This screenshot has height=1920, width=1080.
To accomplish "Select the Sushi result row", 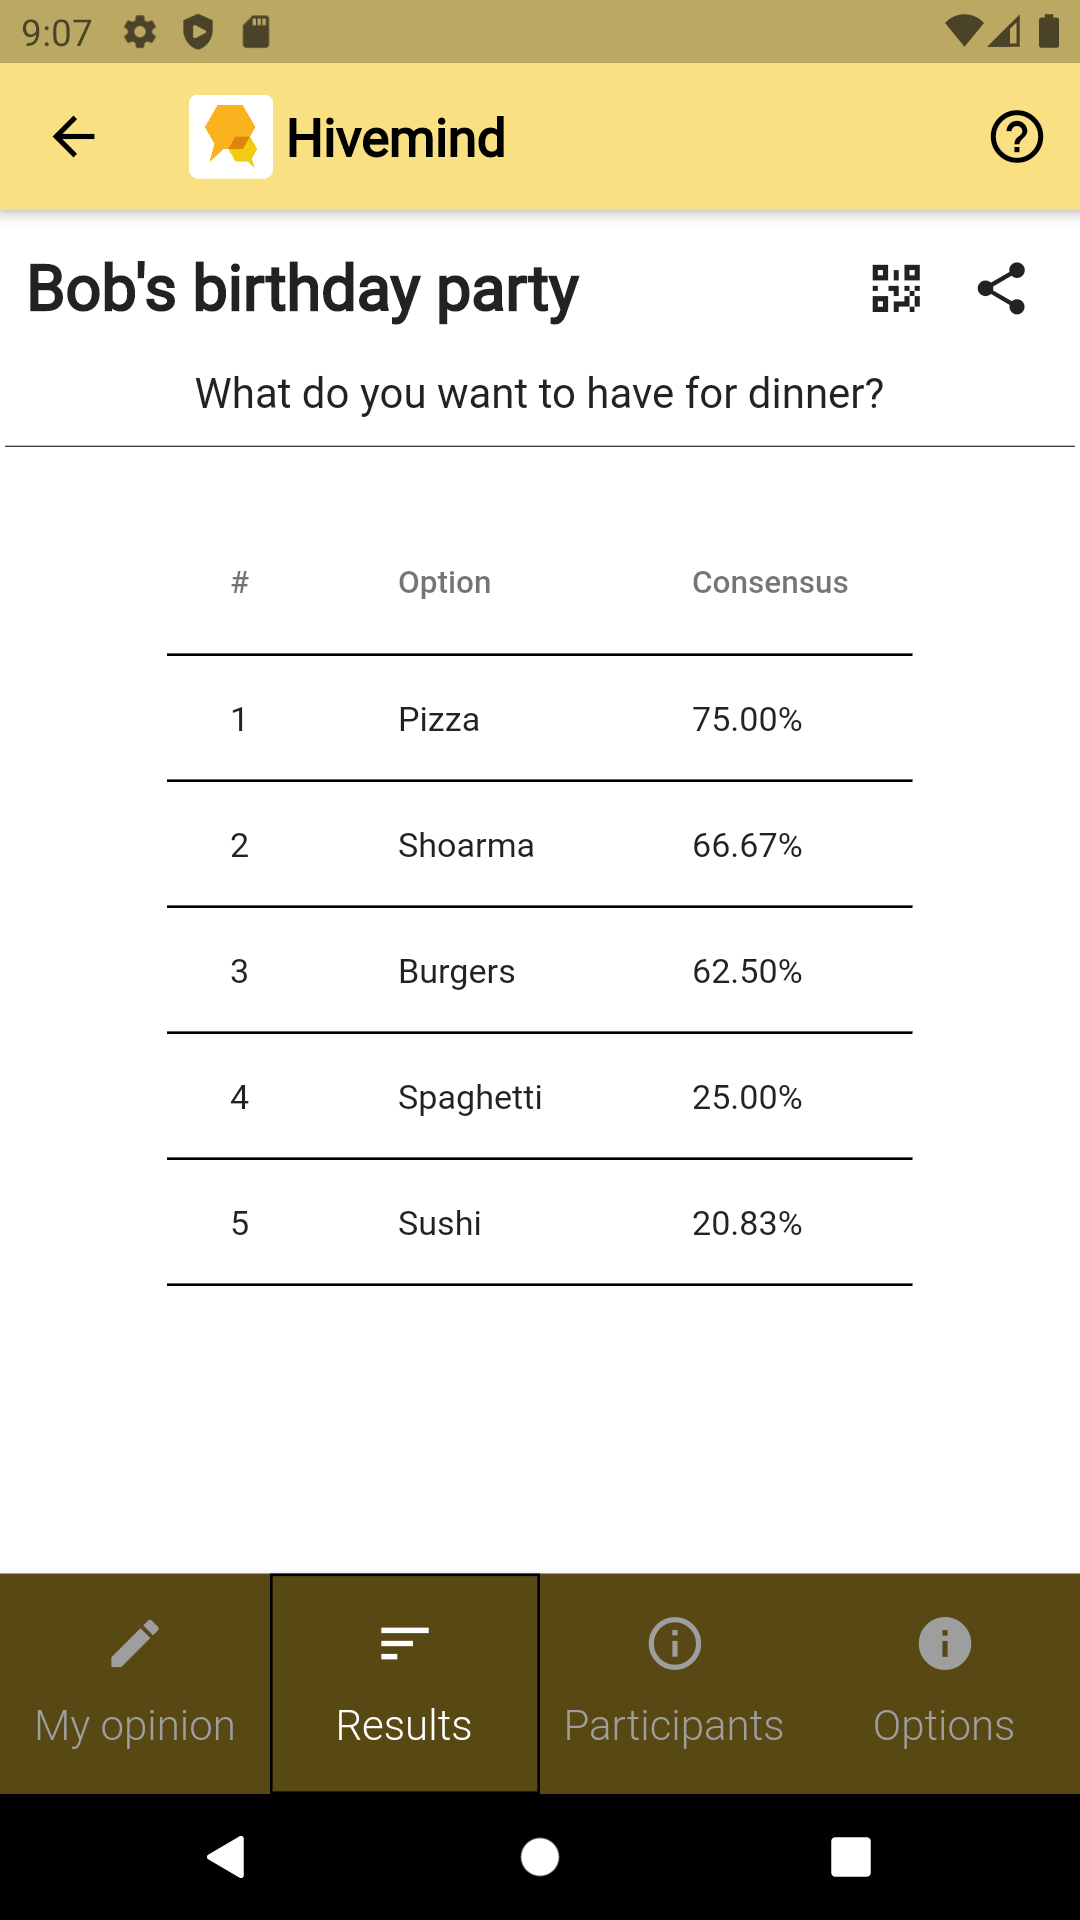I will point(540,1223).
